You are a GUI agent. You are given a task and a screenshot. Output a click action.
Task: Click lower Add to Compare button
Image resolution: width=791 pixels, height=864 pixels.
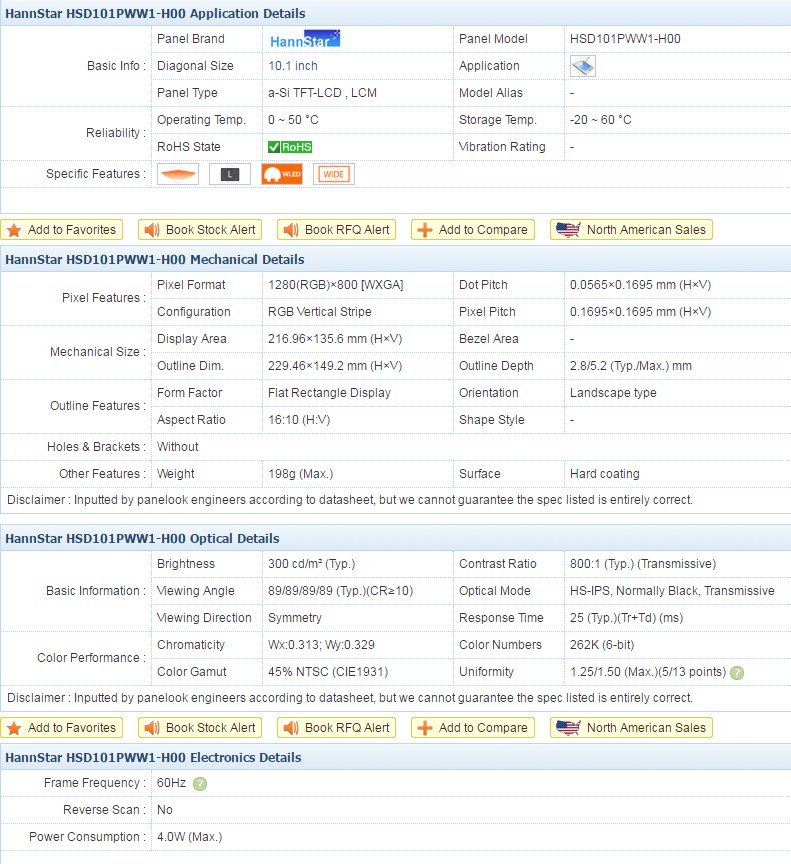[x=473, y=727]
